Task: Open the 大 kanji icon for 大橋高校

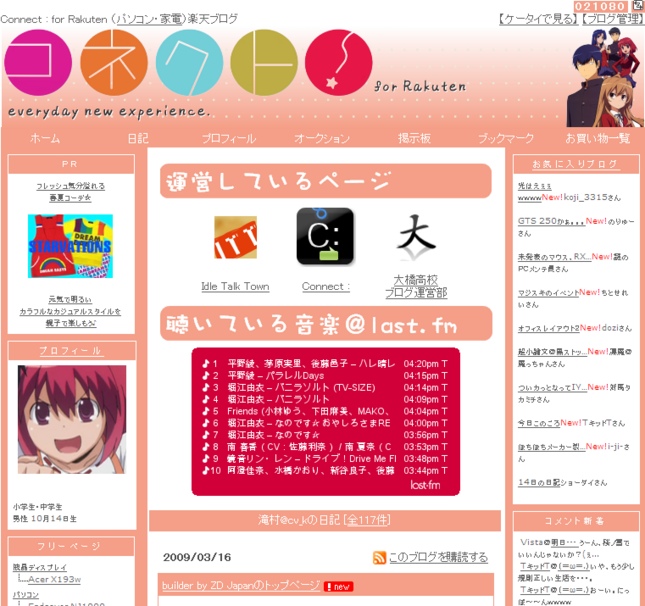Action: [416, 236]
